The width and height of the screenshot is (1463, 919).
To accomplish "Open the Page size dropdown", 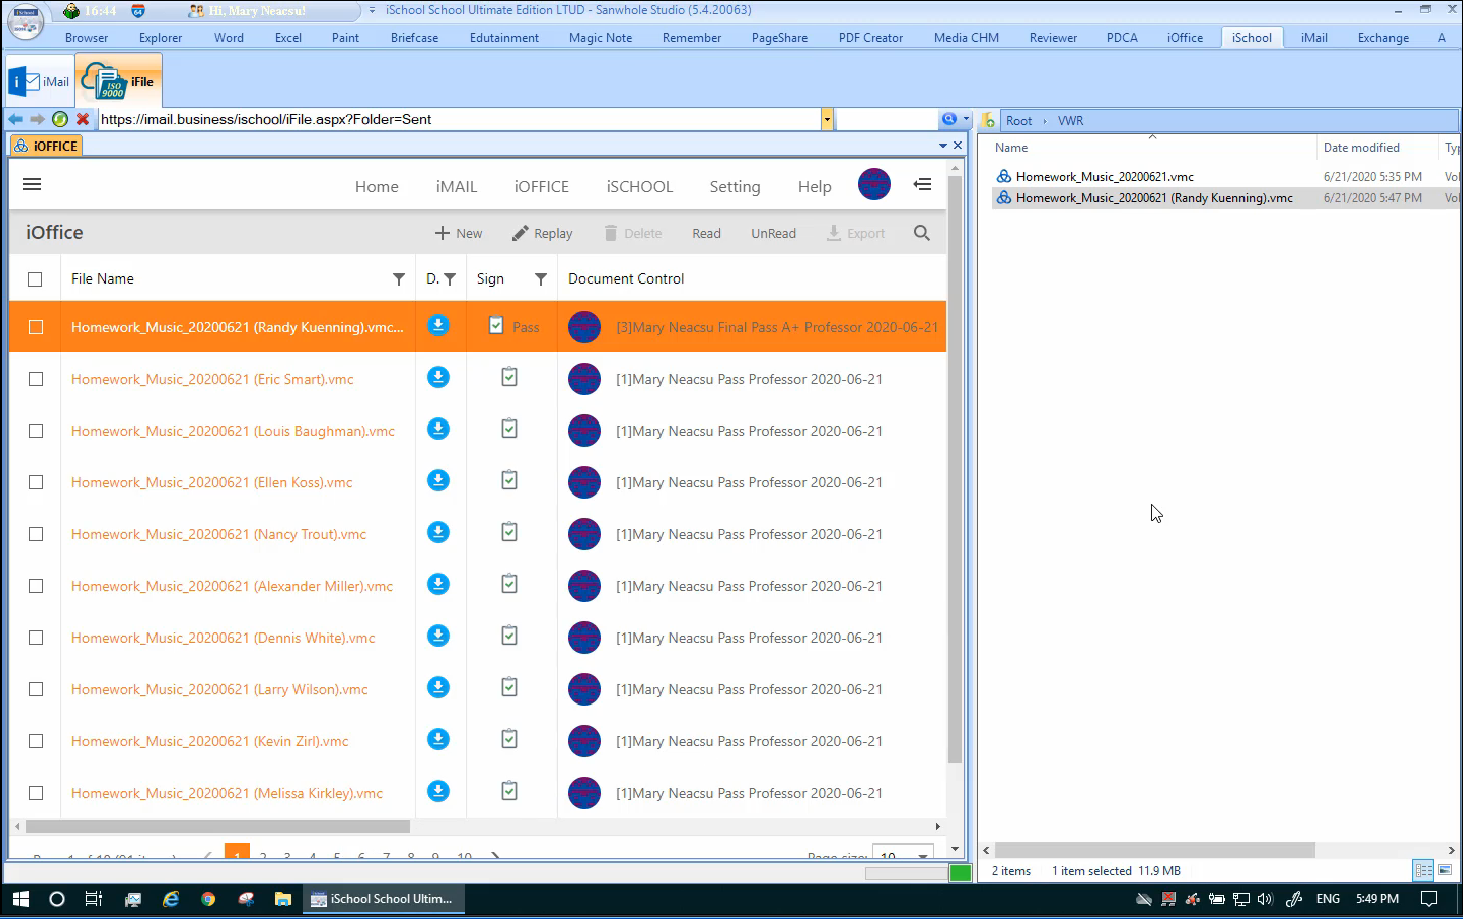I will (905, 856).
